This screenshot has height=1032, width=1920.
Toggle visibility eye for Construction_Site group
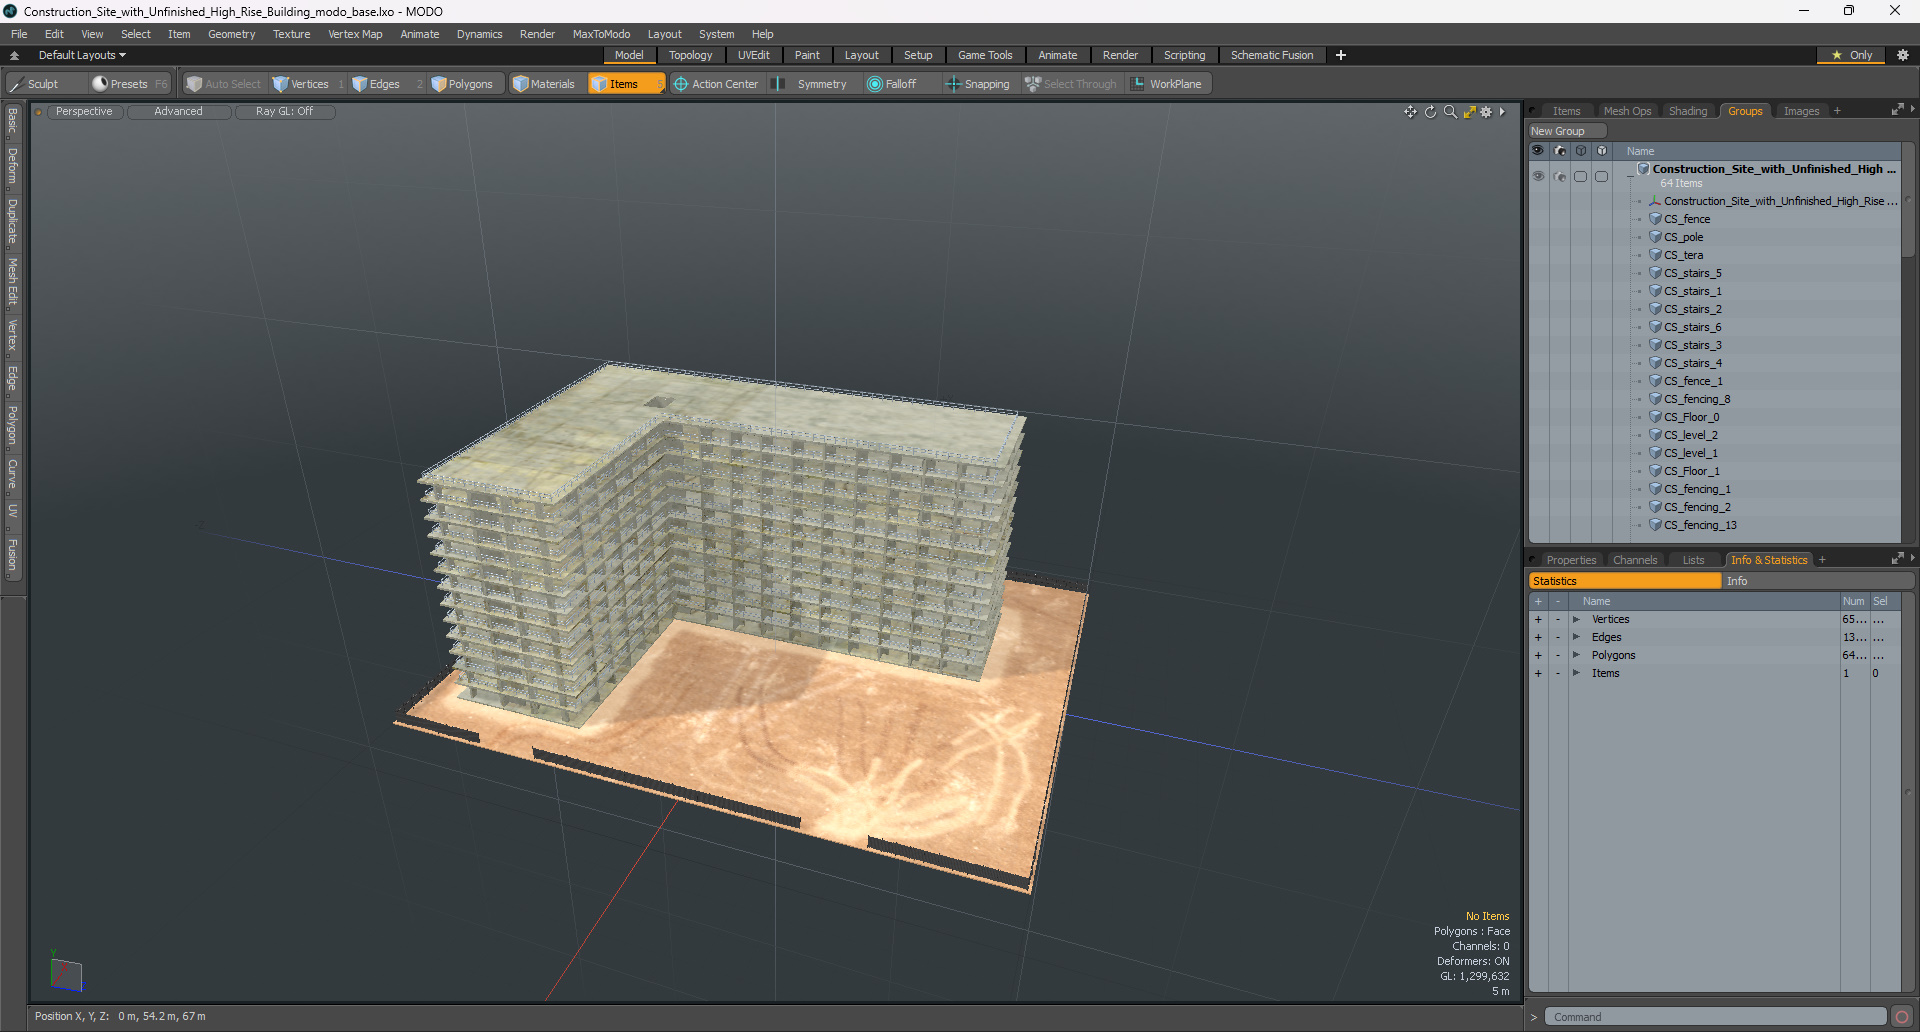tap(1538, 176)
